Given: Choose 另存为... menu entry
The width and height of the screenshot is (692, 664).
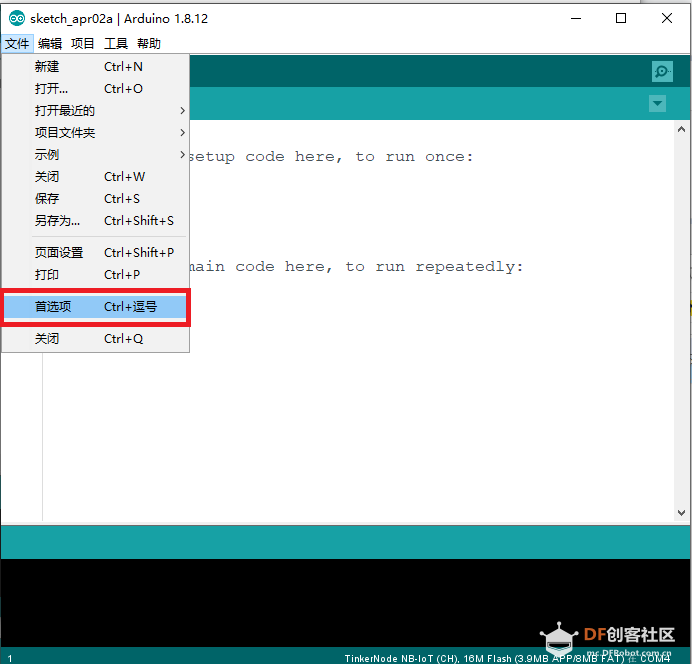Looking at the screenshot, I should [95, 221].
